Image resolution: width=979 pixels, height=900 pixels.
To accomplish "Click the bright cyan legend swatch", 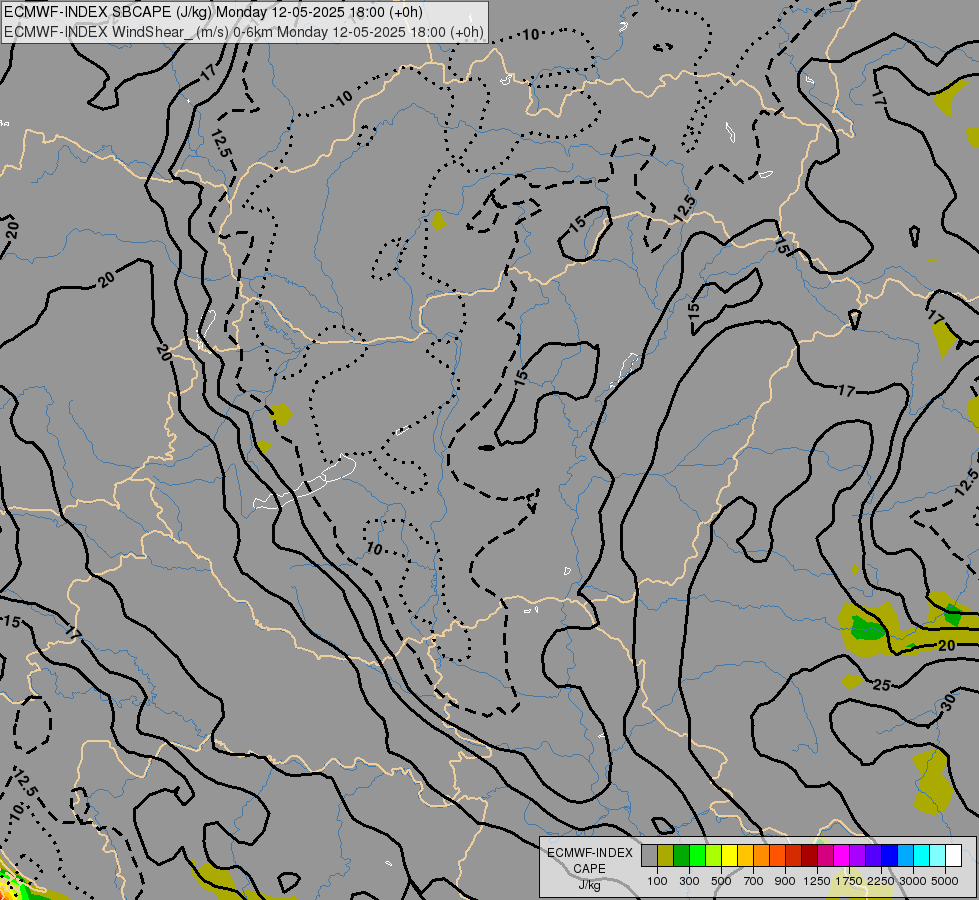I will pos(922,856).
